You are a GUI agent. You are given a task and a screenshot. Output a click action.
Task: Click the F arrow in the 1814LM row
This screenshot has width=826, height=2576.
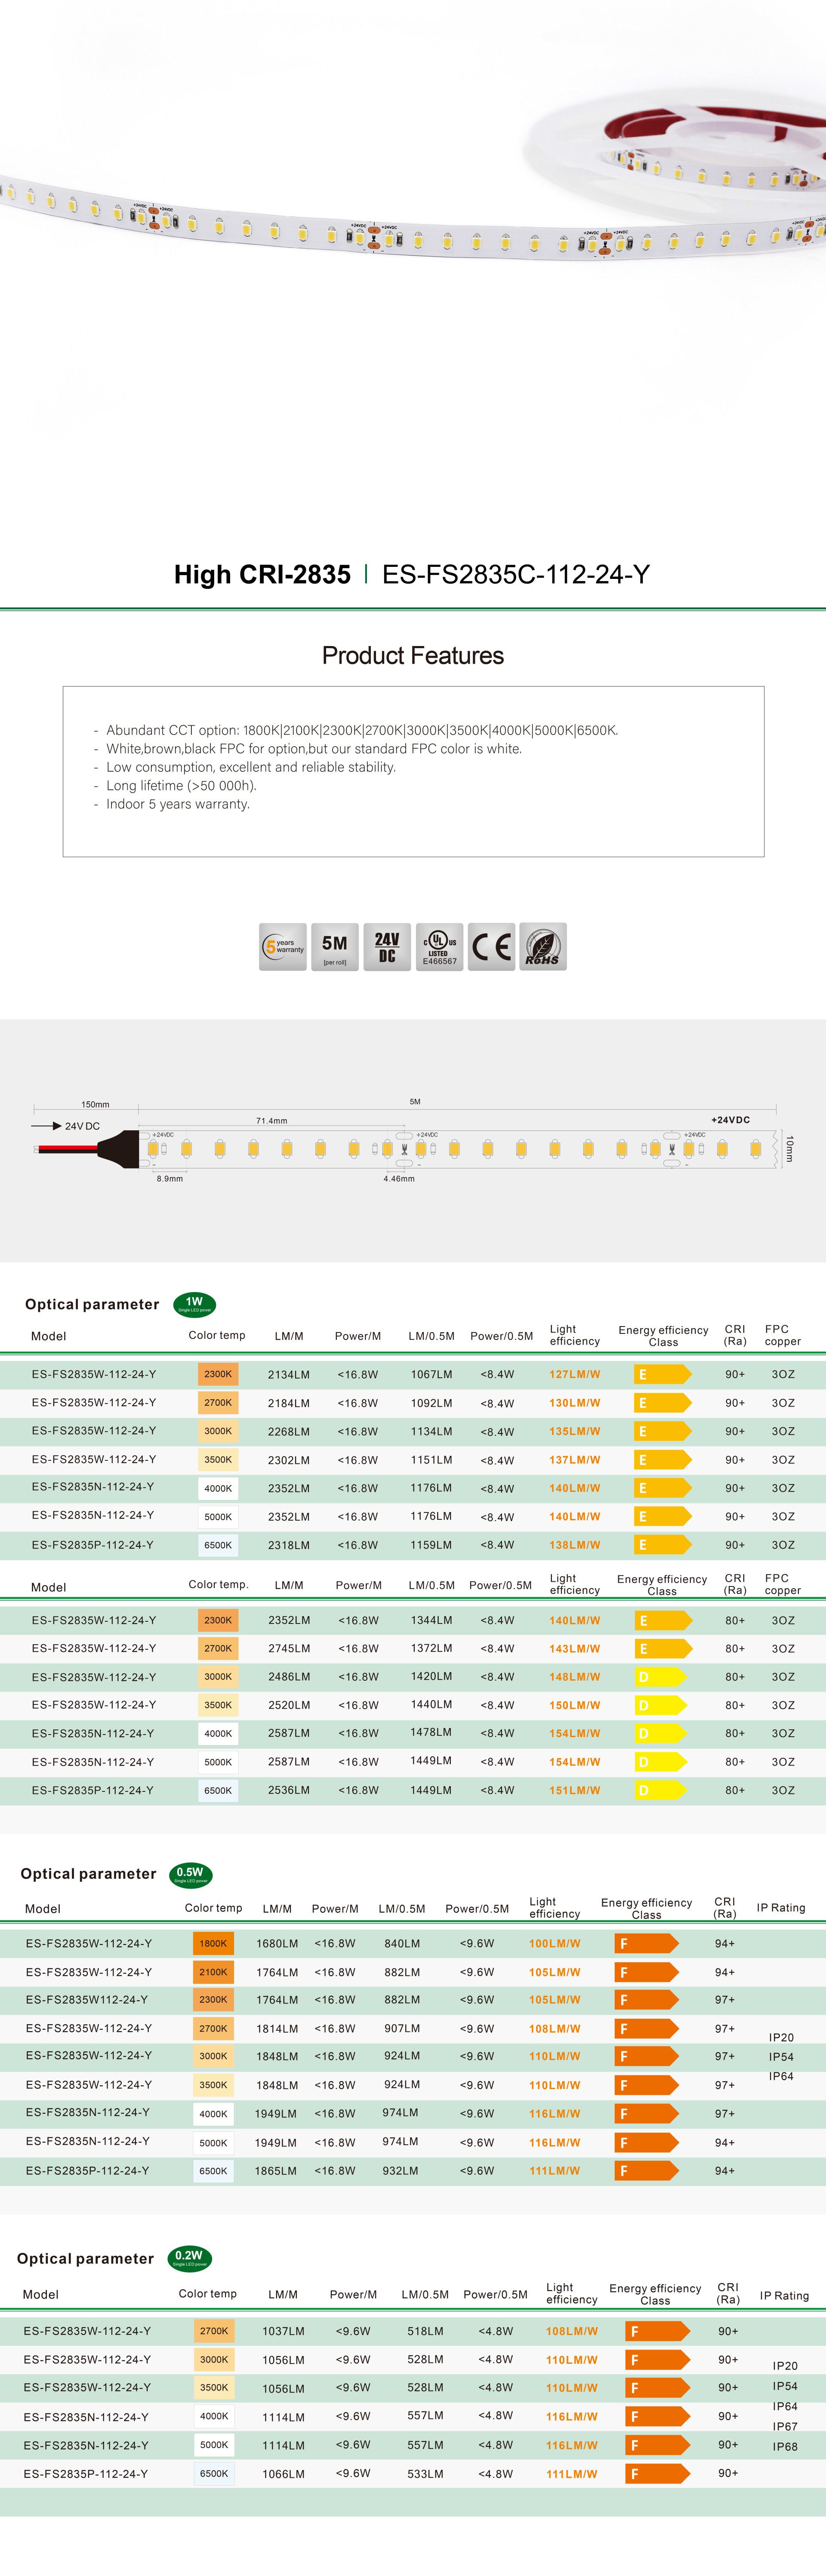(x=646, y=2029)
